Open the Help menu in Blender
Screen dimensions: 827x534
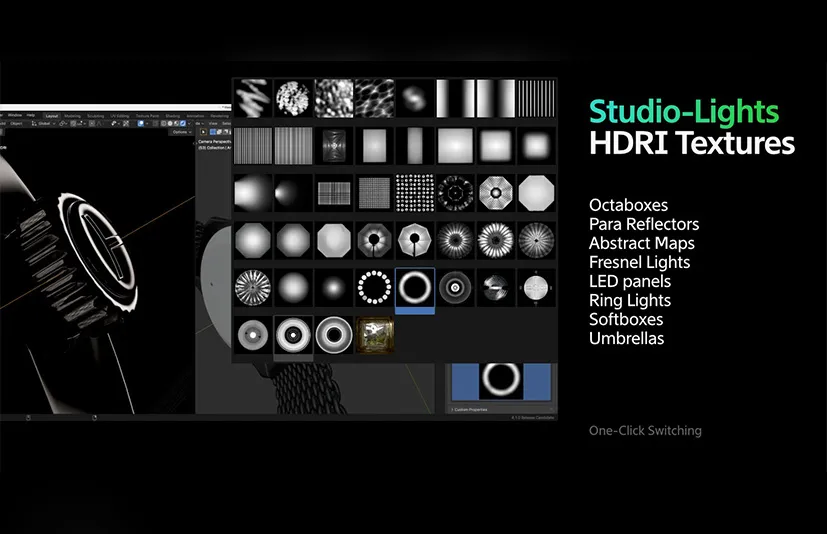click(31, 115)
